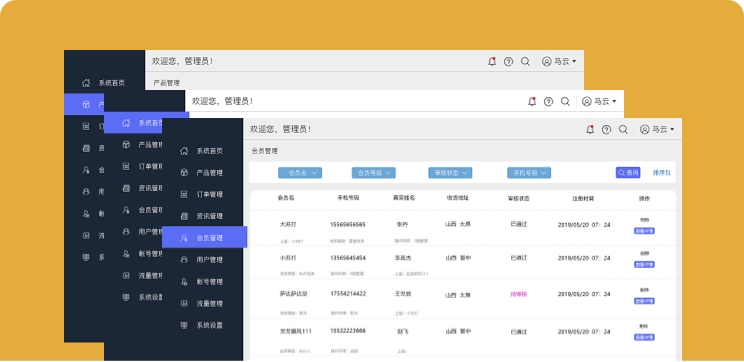Open 订单管理 in front window sidebar

click(x=210, y=195)
